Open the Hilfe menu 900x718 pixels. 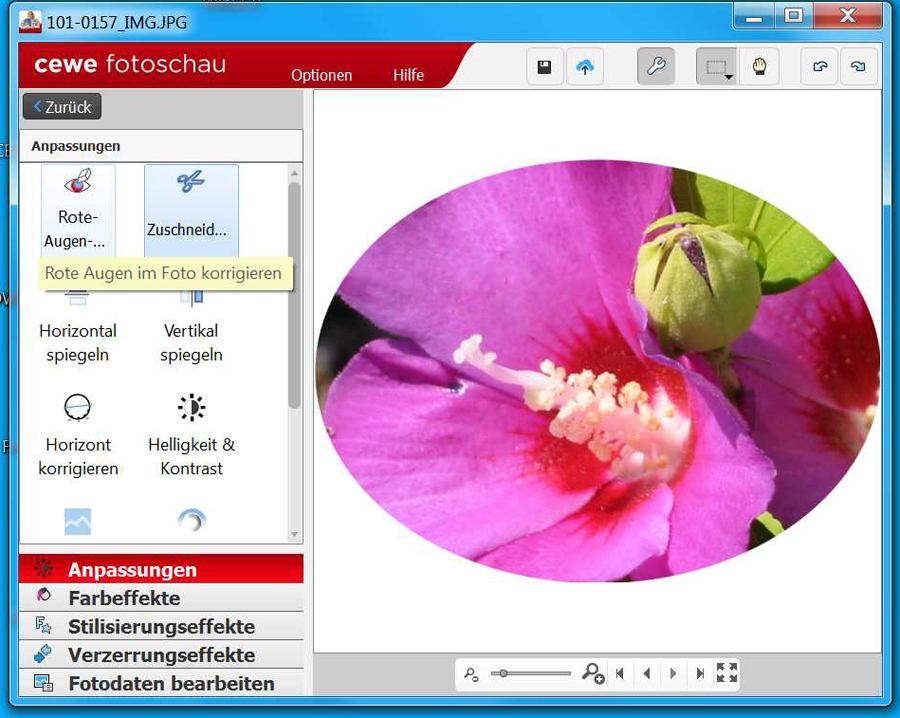(408, 75)
